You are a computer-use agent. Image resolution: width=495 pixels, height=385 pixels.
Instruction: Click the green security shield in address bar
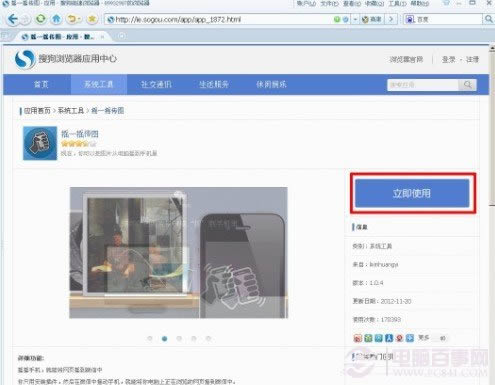point(337,19)
